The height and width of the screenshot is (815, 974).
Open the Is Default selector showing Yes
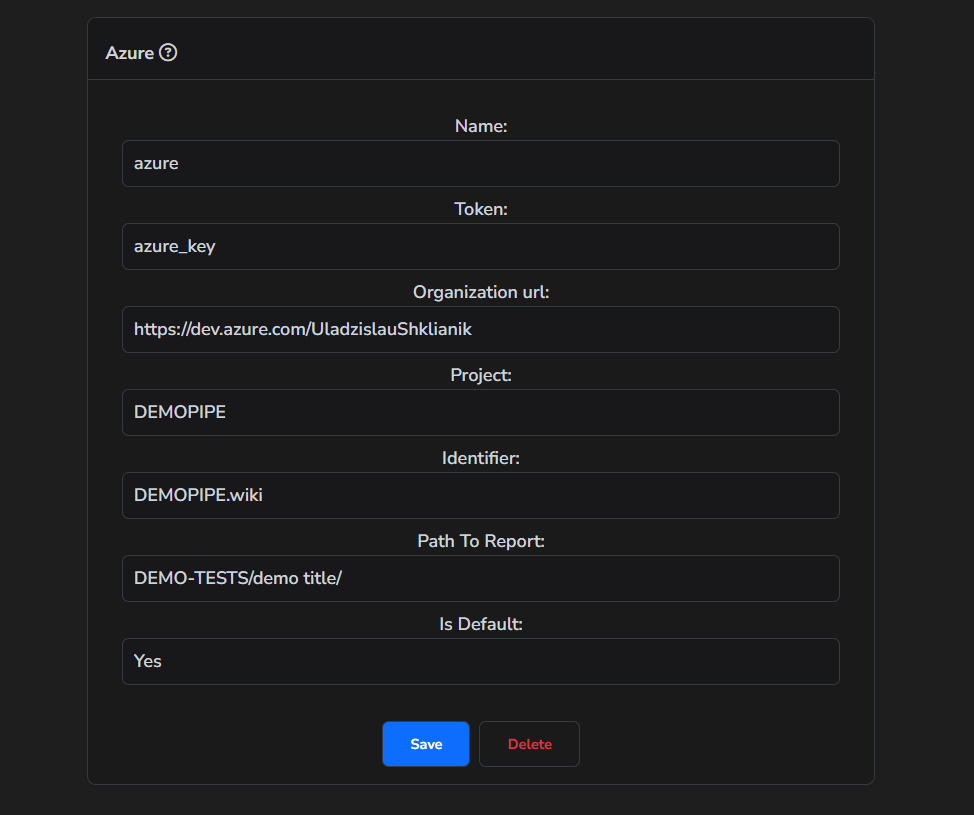point(480,661)
